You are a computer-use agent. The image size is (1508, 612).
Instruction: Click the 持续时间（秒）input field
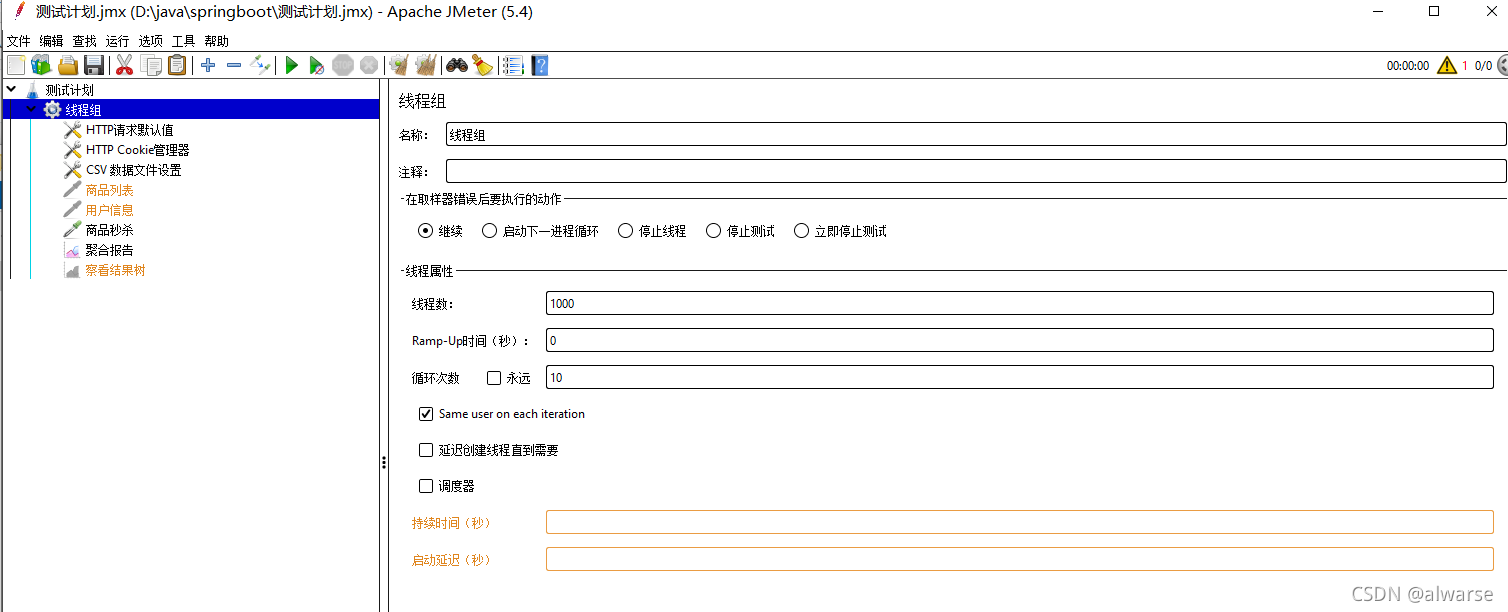point(1019,522)
